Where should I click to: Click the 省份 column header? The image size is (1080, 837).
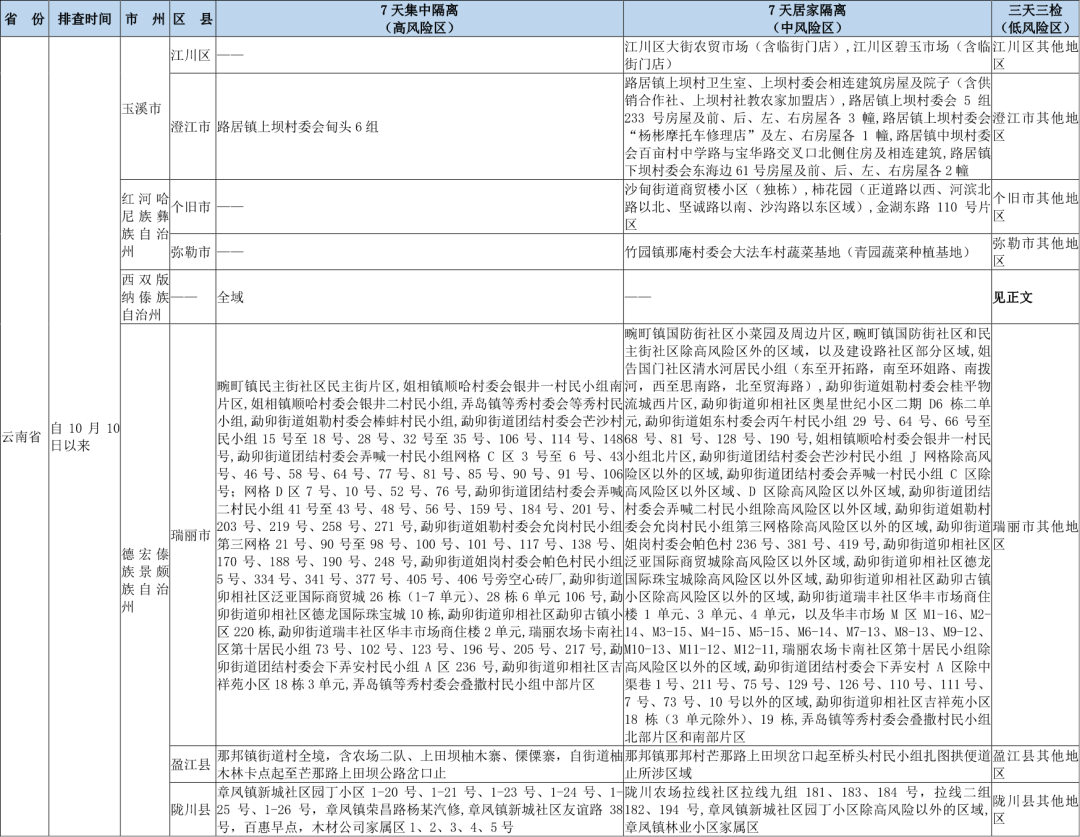[24, 19]
